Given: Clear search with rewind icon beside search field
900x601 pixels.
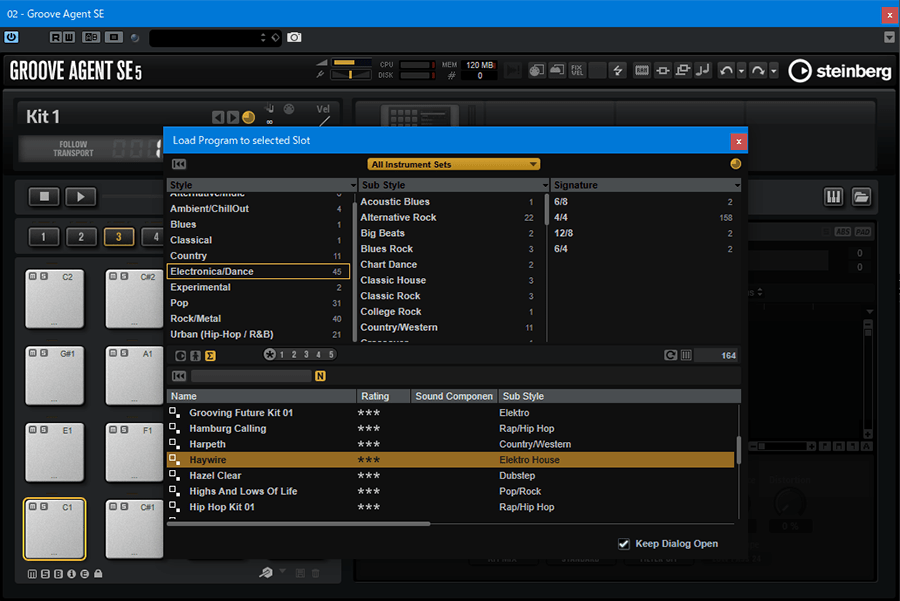Looking at the screenshot, I should [179, 376].
